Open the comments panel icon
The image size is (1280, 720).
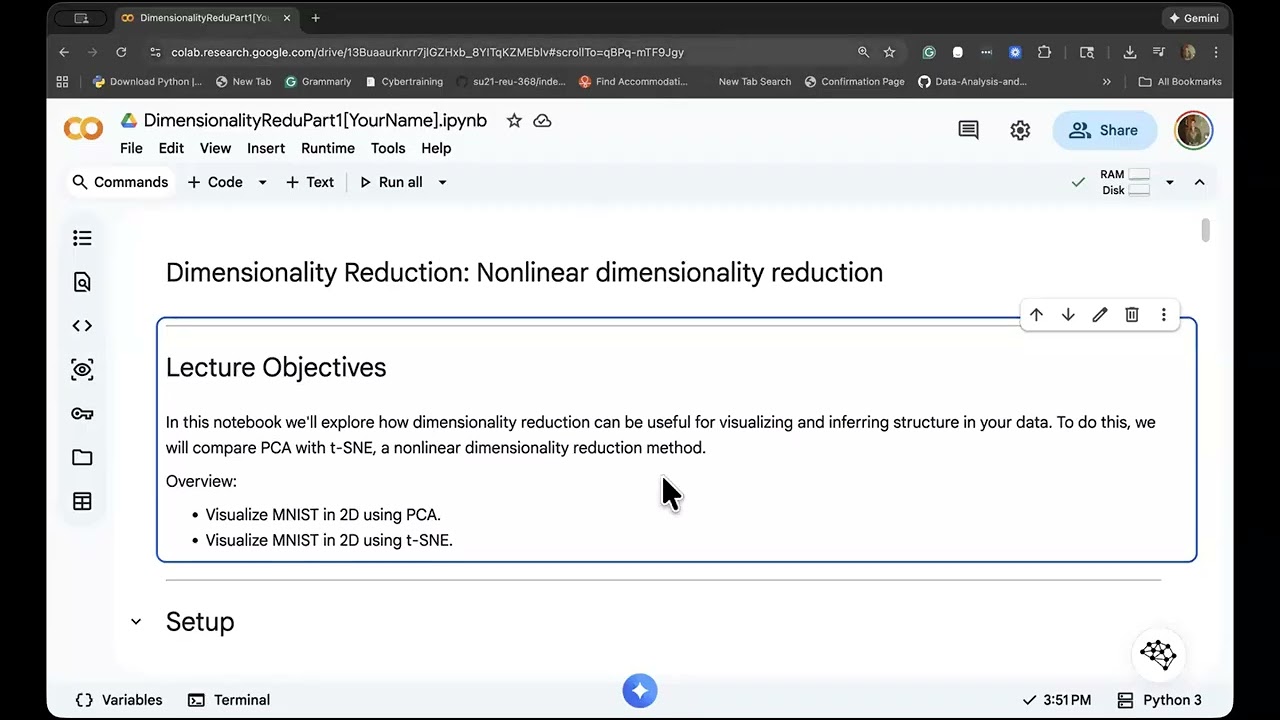(968, 130)
